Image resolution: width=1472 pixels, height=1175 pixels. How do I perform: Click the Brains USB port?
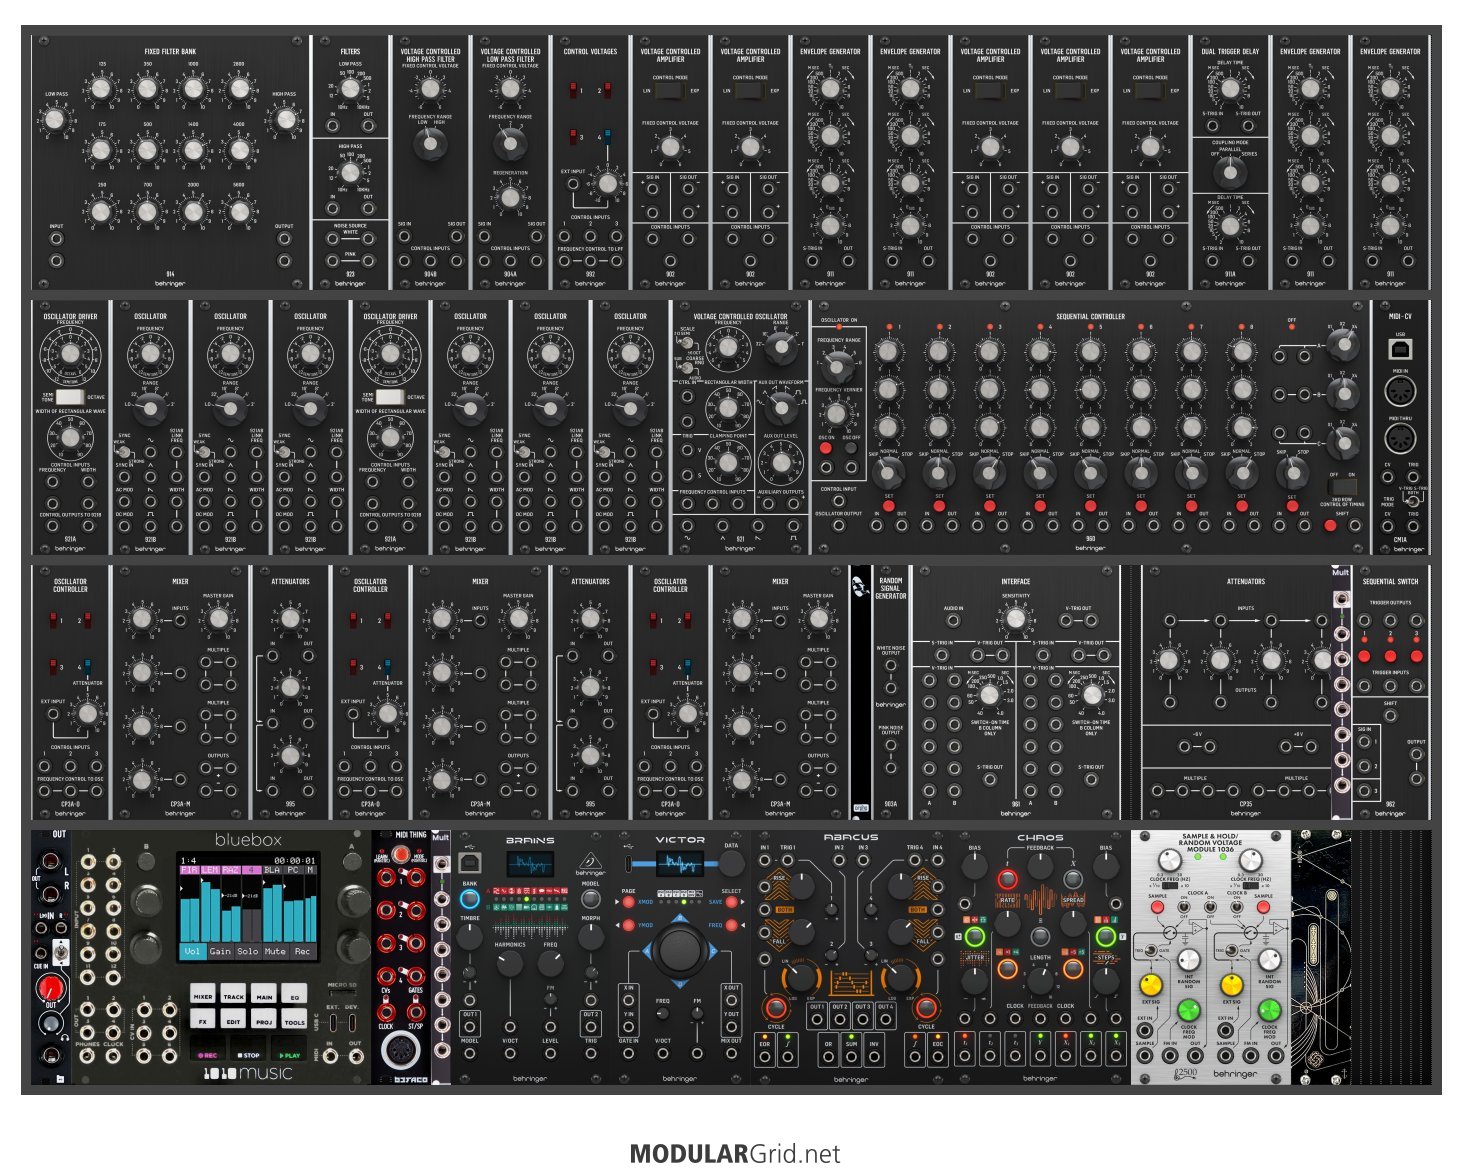(469, 862)
